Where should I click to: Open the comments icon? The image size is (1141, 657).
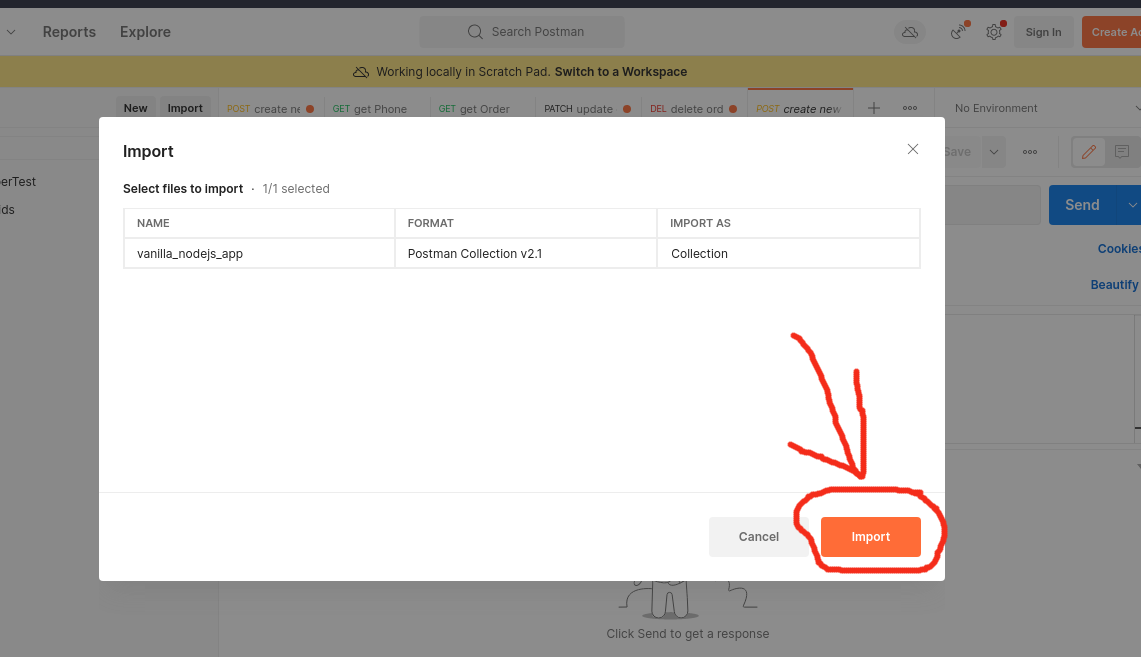click(x=1122, y=152)
